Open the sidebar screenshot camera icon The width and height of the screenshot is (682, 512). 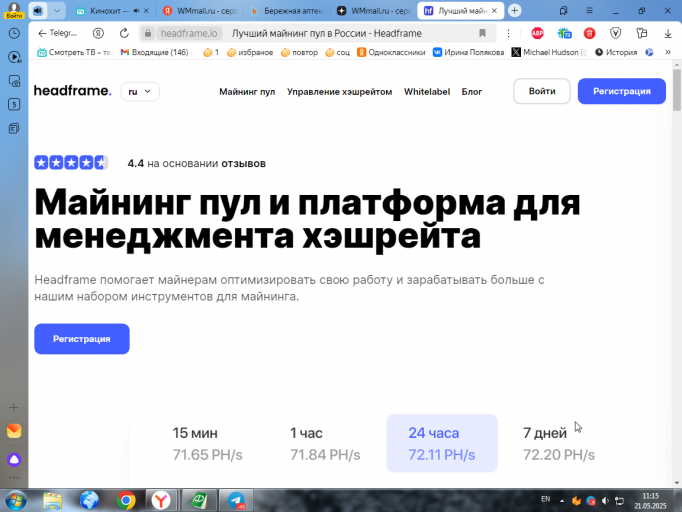pyautogui.click(x=14, y=81)
